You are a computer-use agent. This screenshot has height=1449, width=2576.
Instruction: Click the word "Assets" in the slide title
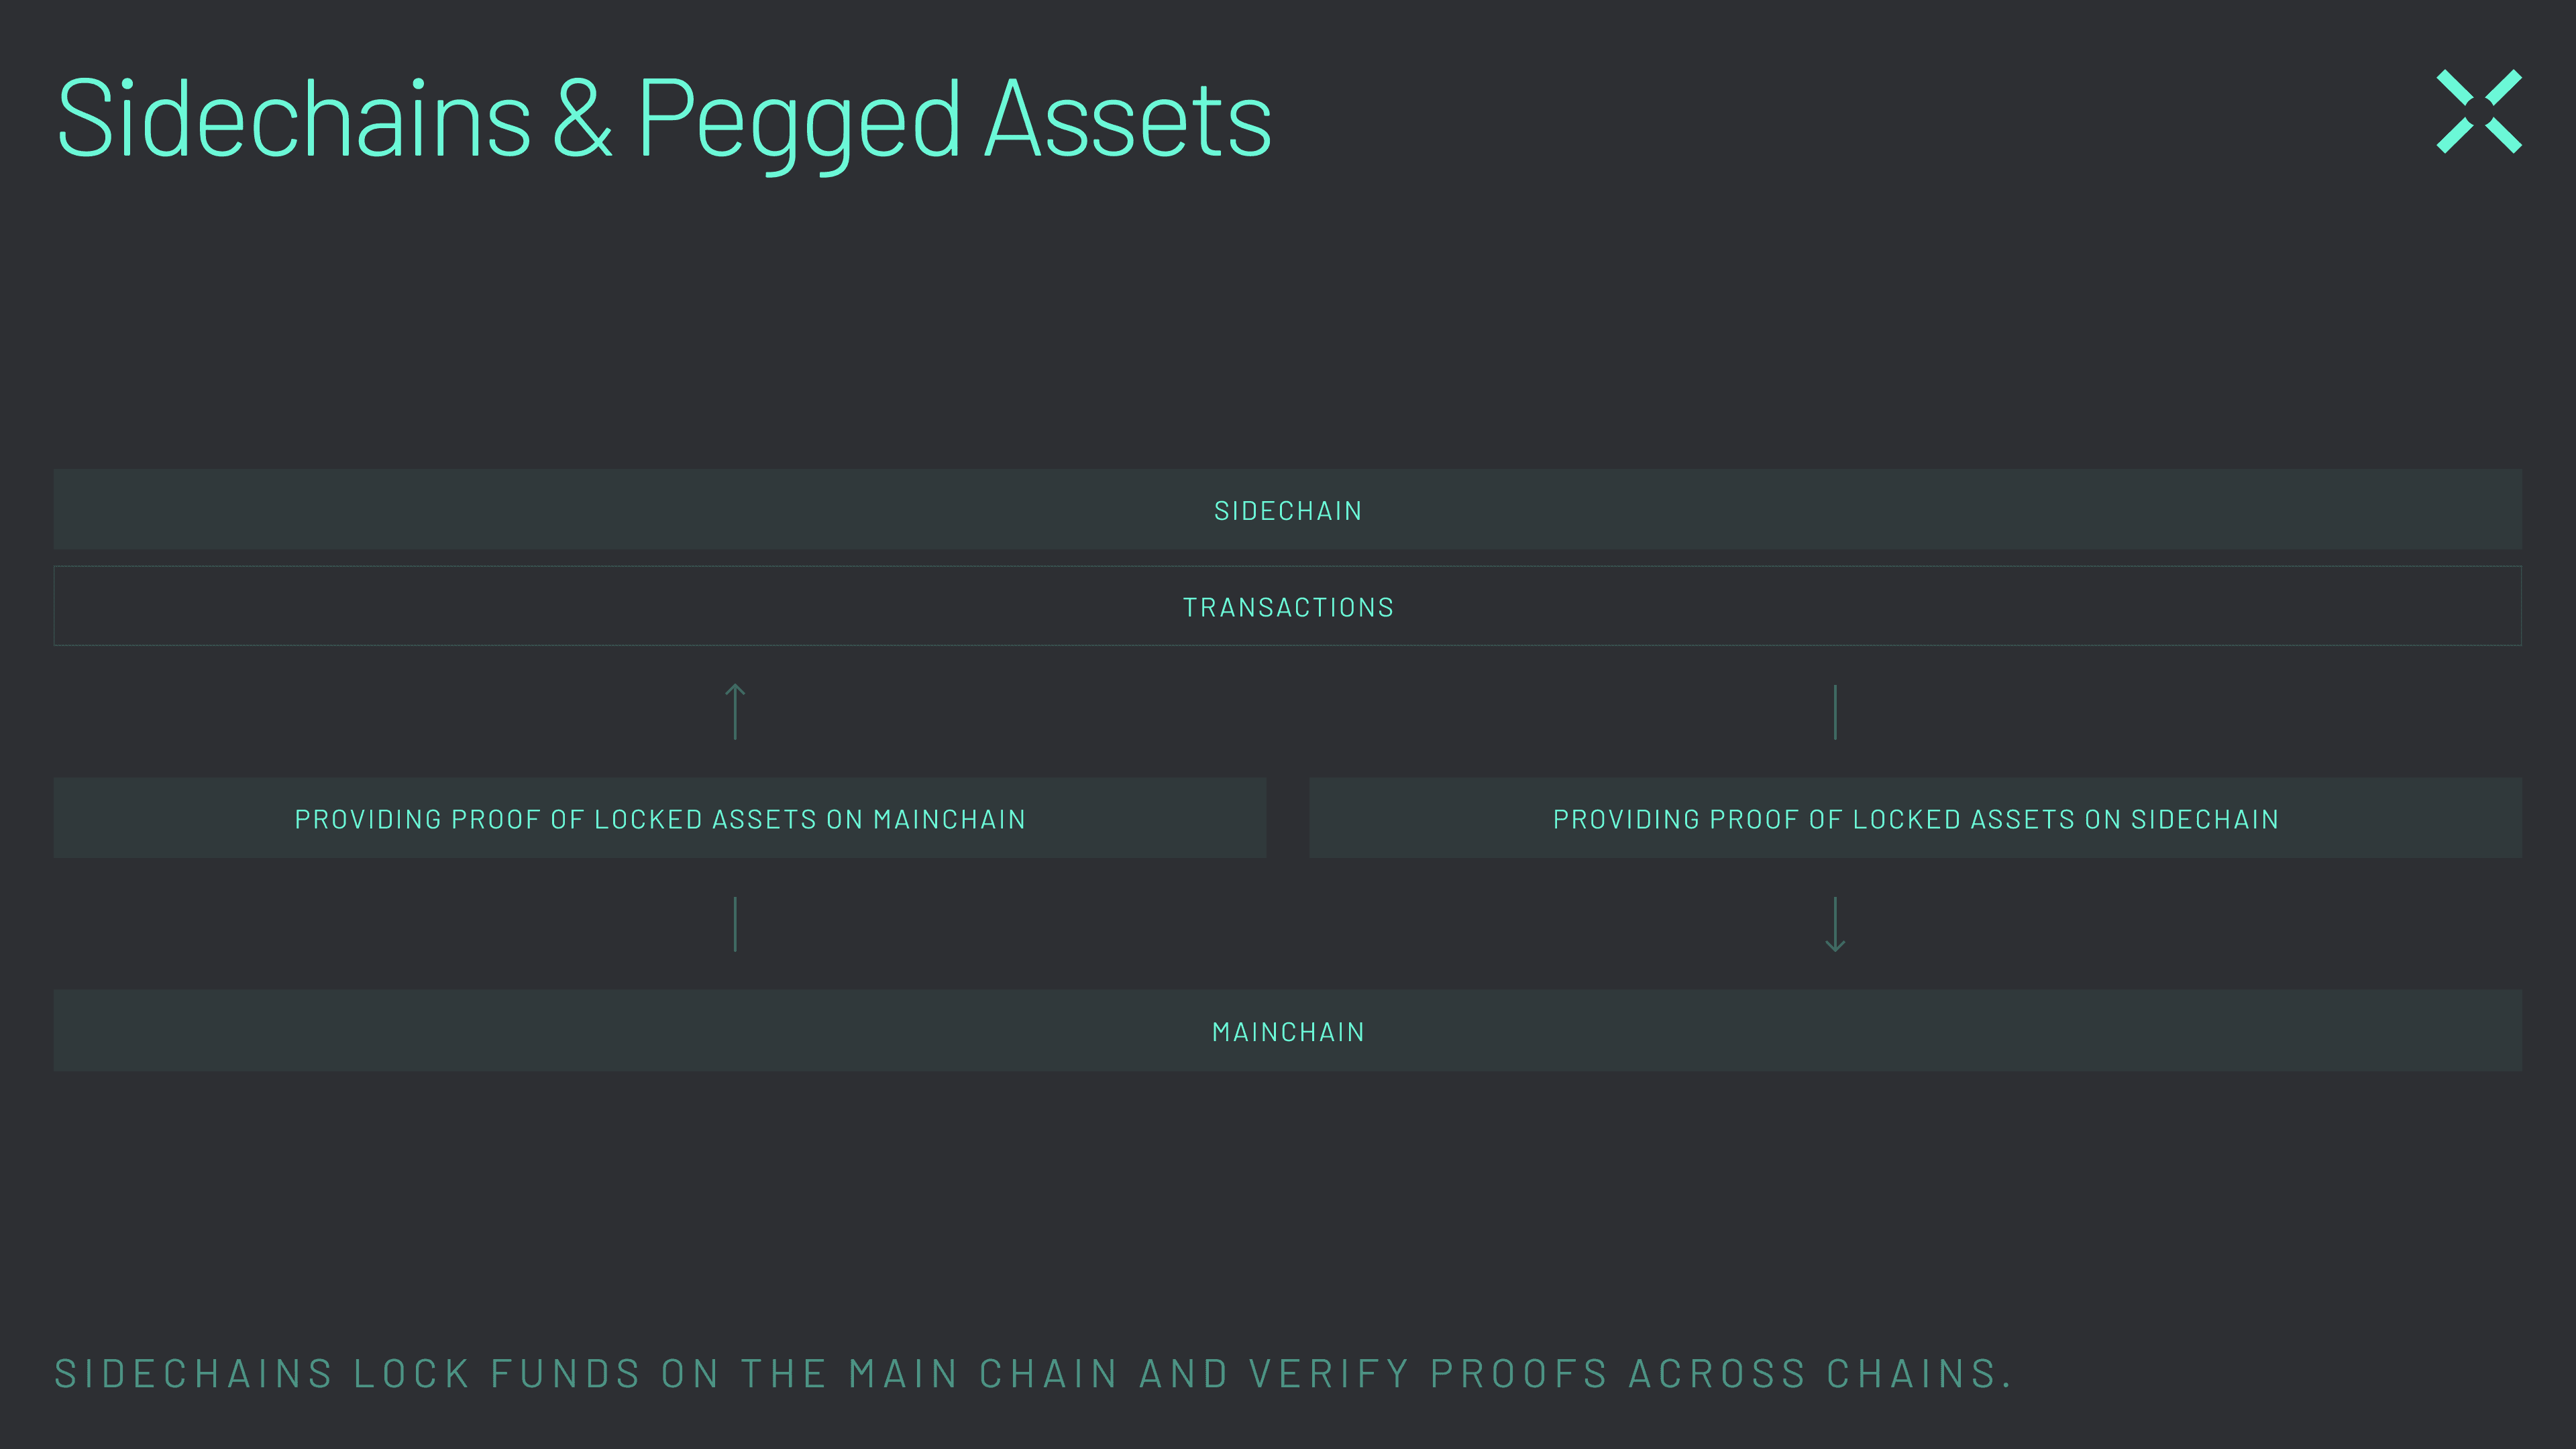[1128, 120]
